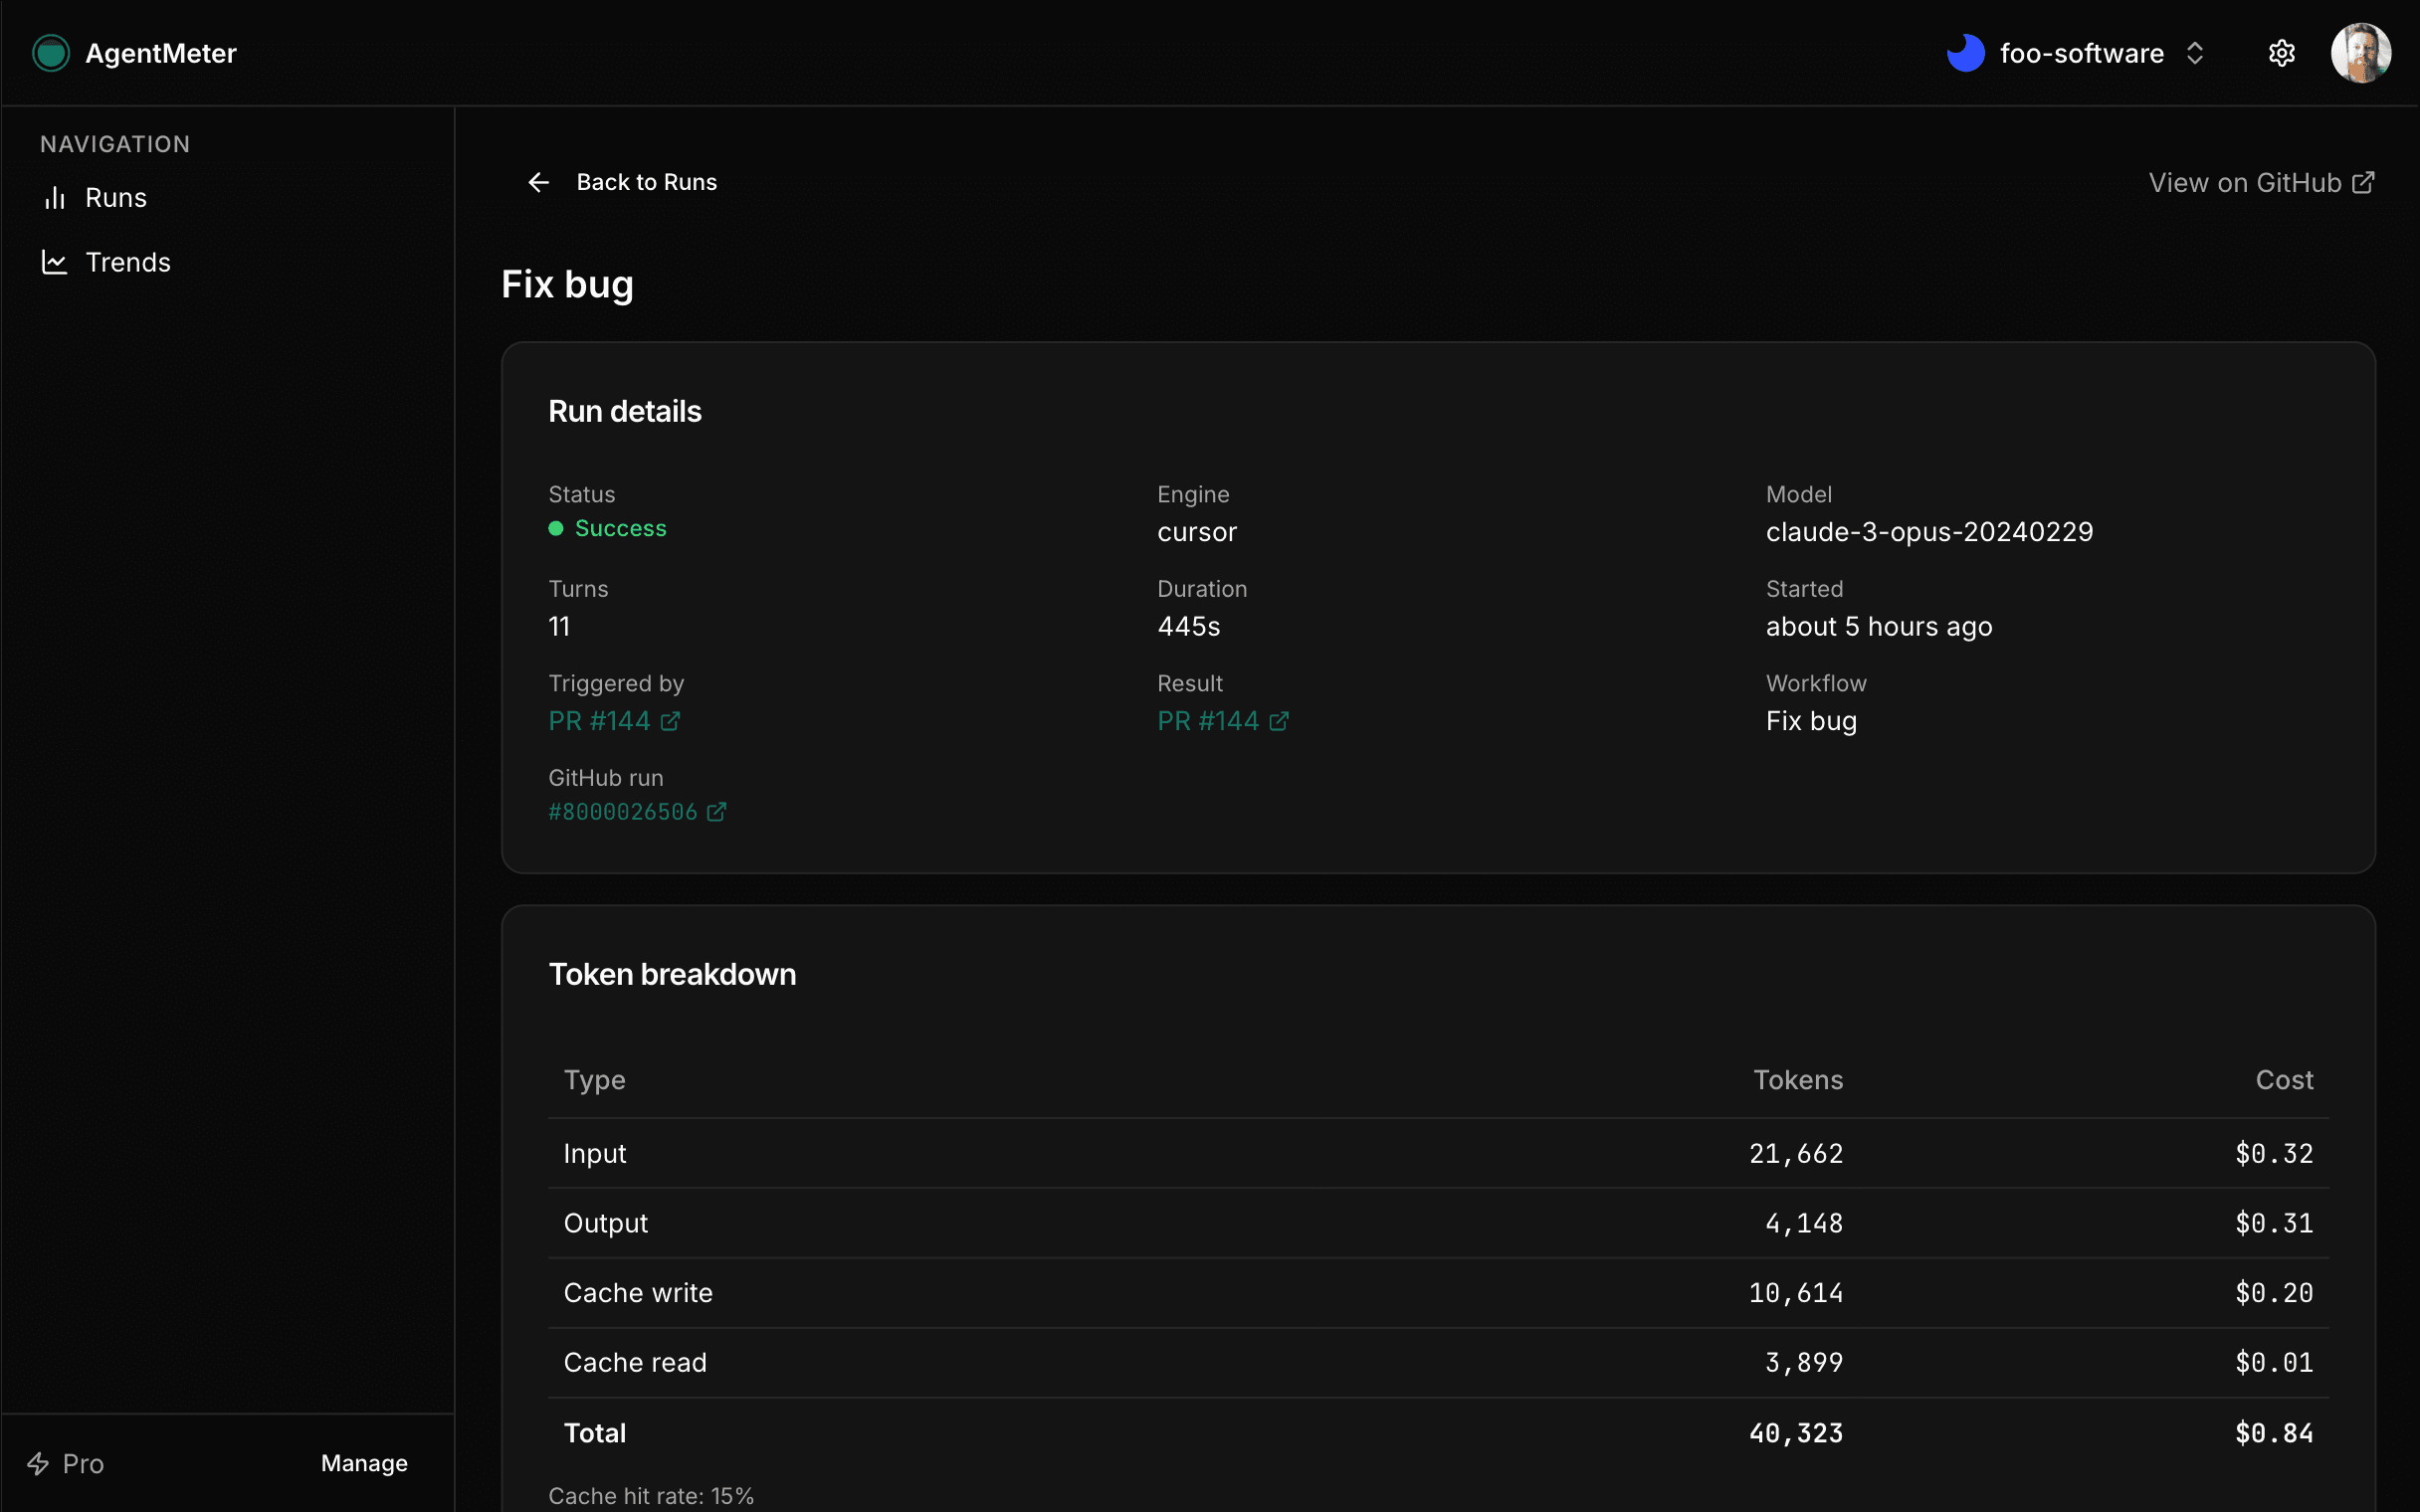The width and height of the screenshot is (2420, 1512).
Task: Open the settings gear
Action: [x=2283, y=52]
